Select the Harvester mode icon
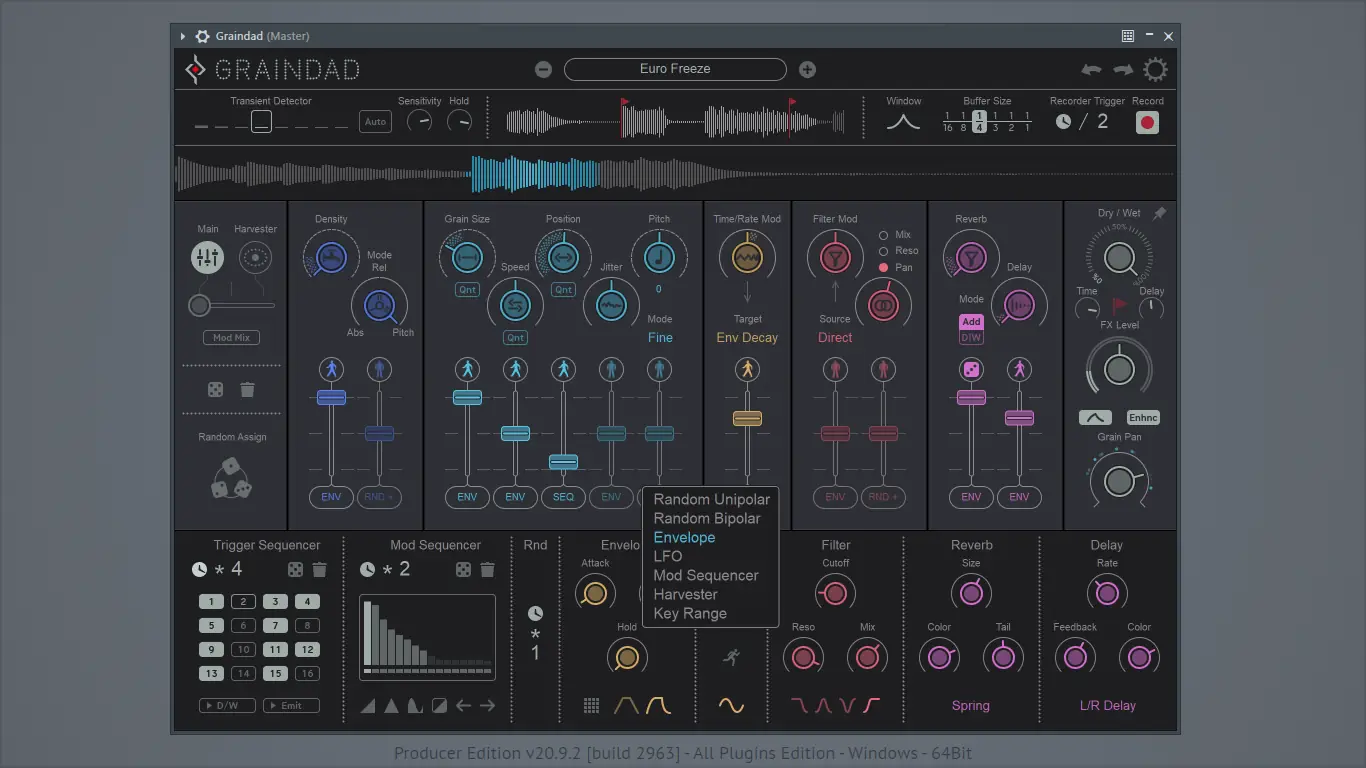 tap(255, 258)
